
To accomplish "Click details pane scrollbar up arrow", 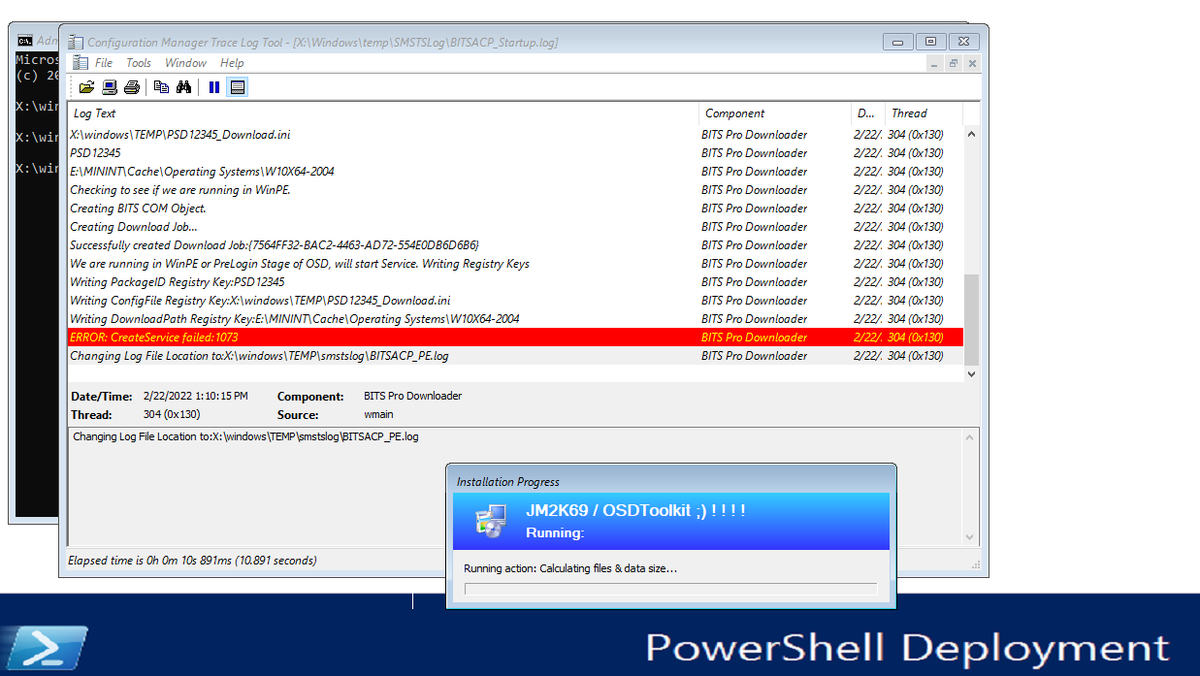I will (970, 437).
